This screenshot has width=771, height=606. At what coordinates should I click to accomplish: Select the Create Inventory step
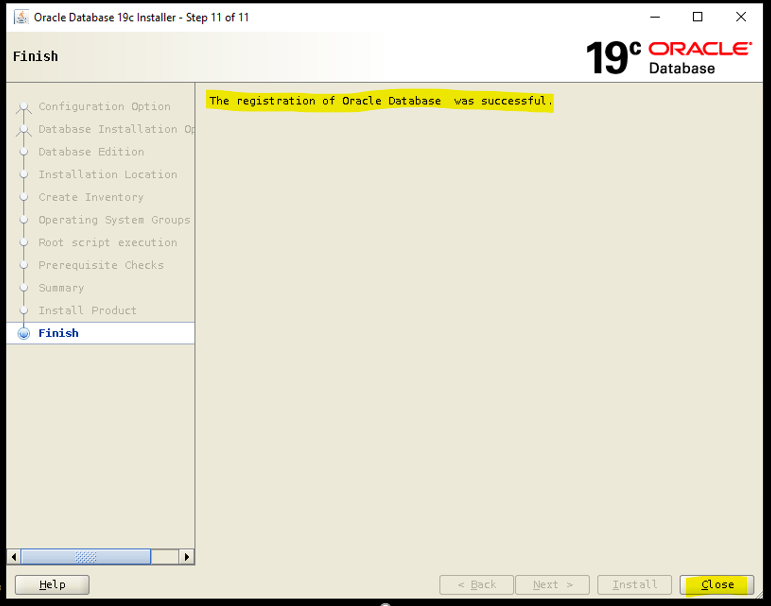pyautogui.click(x=91, y=197)
